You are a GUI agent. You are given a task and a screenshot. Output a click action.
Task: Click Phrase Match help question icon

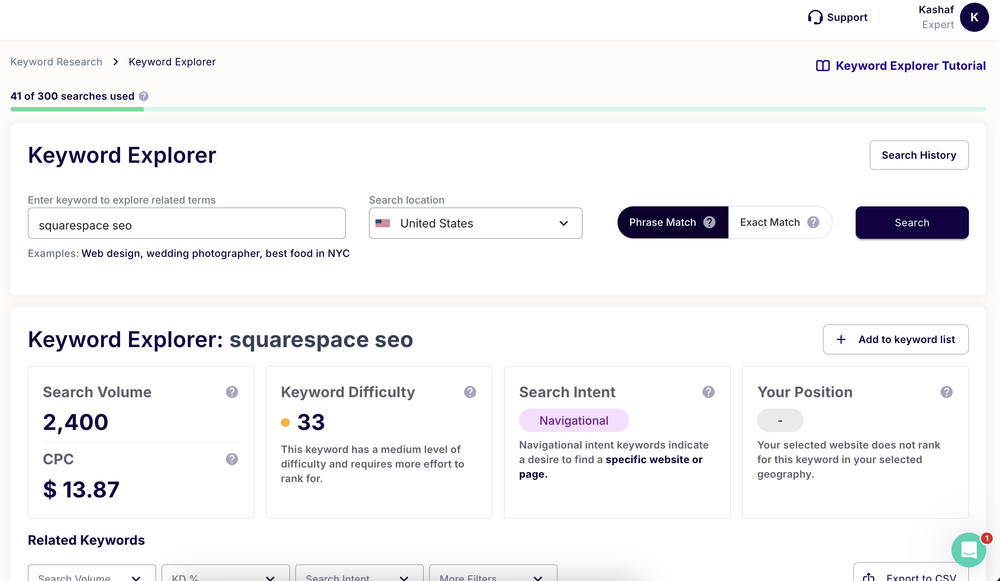[x=709, y=222]
